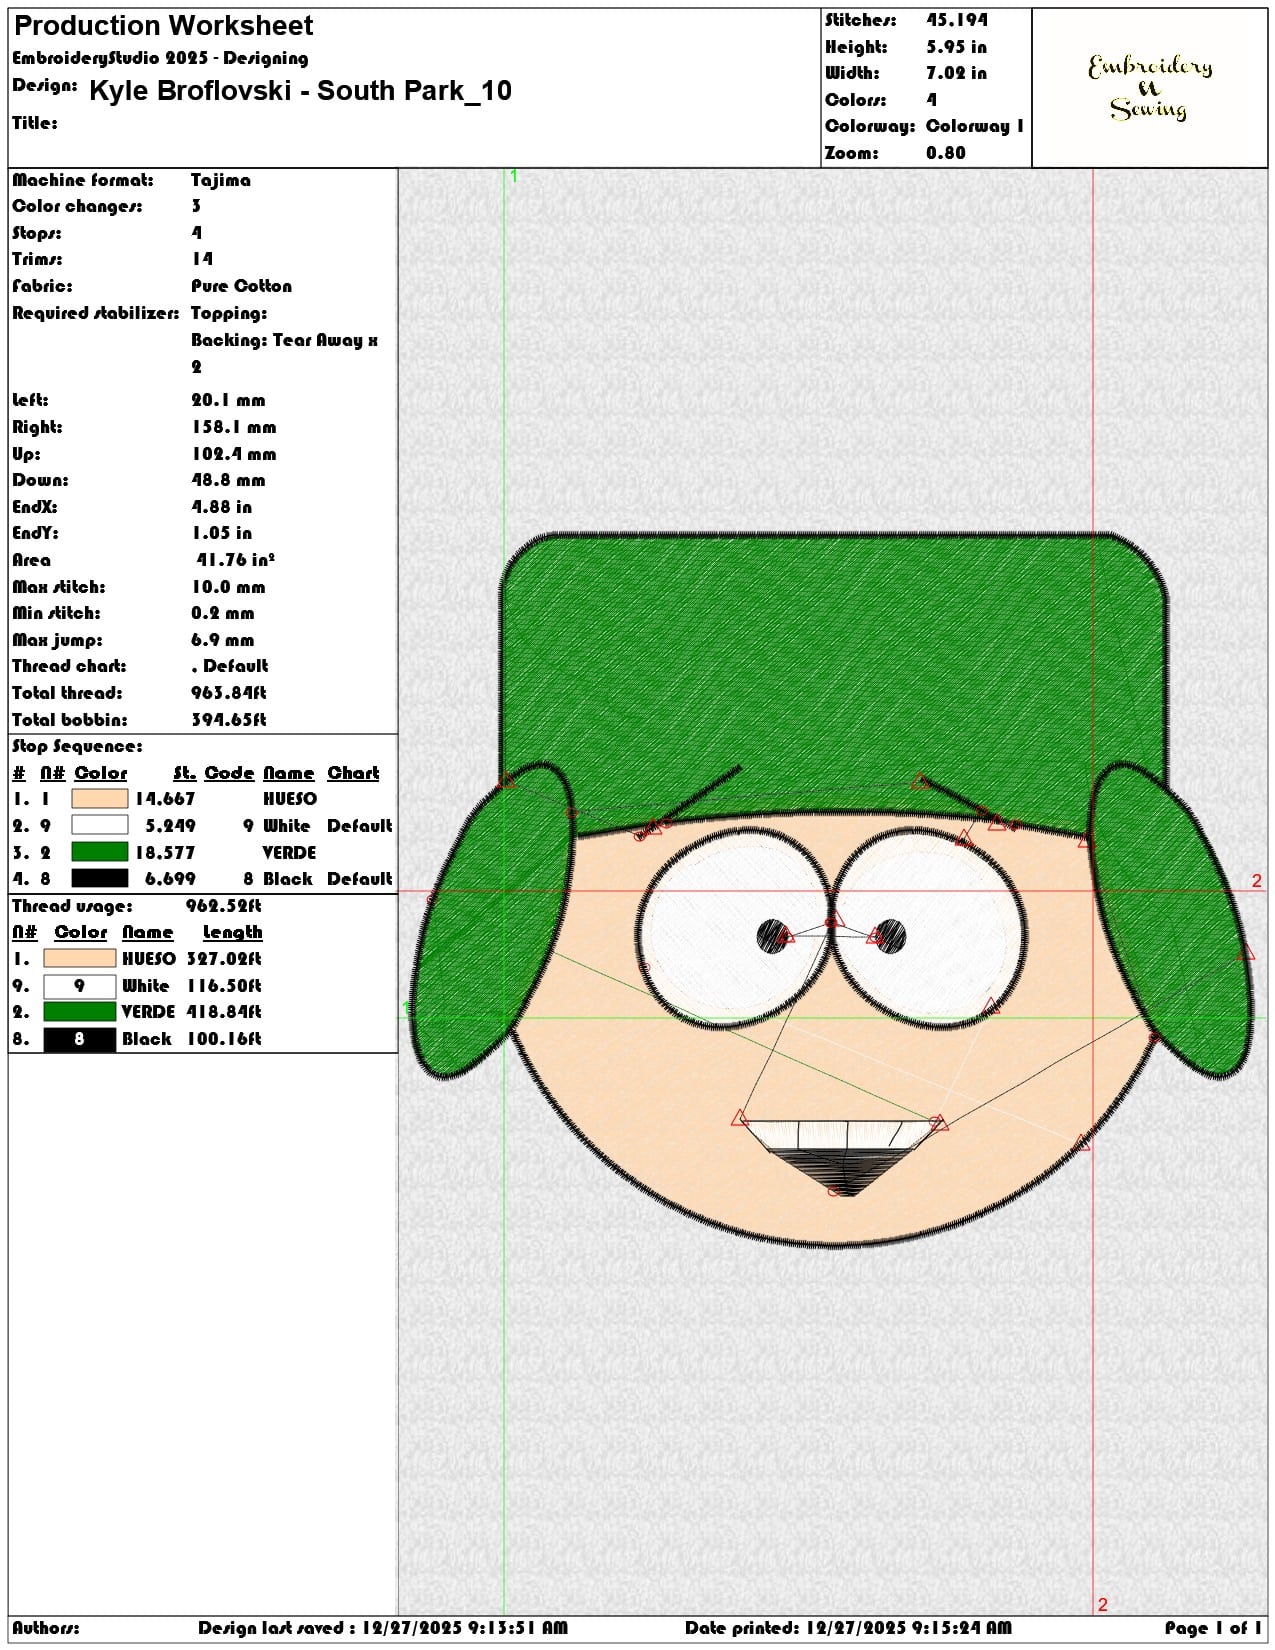Viewport: 1275px width, 1650px height.
Task: Click the black swatch numbered 8 in Thread usage
Action: pyautogui.click(x=80, y=1039)
